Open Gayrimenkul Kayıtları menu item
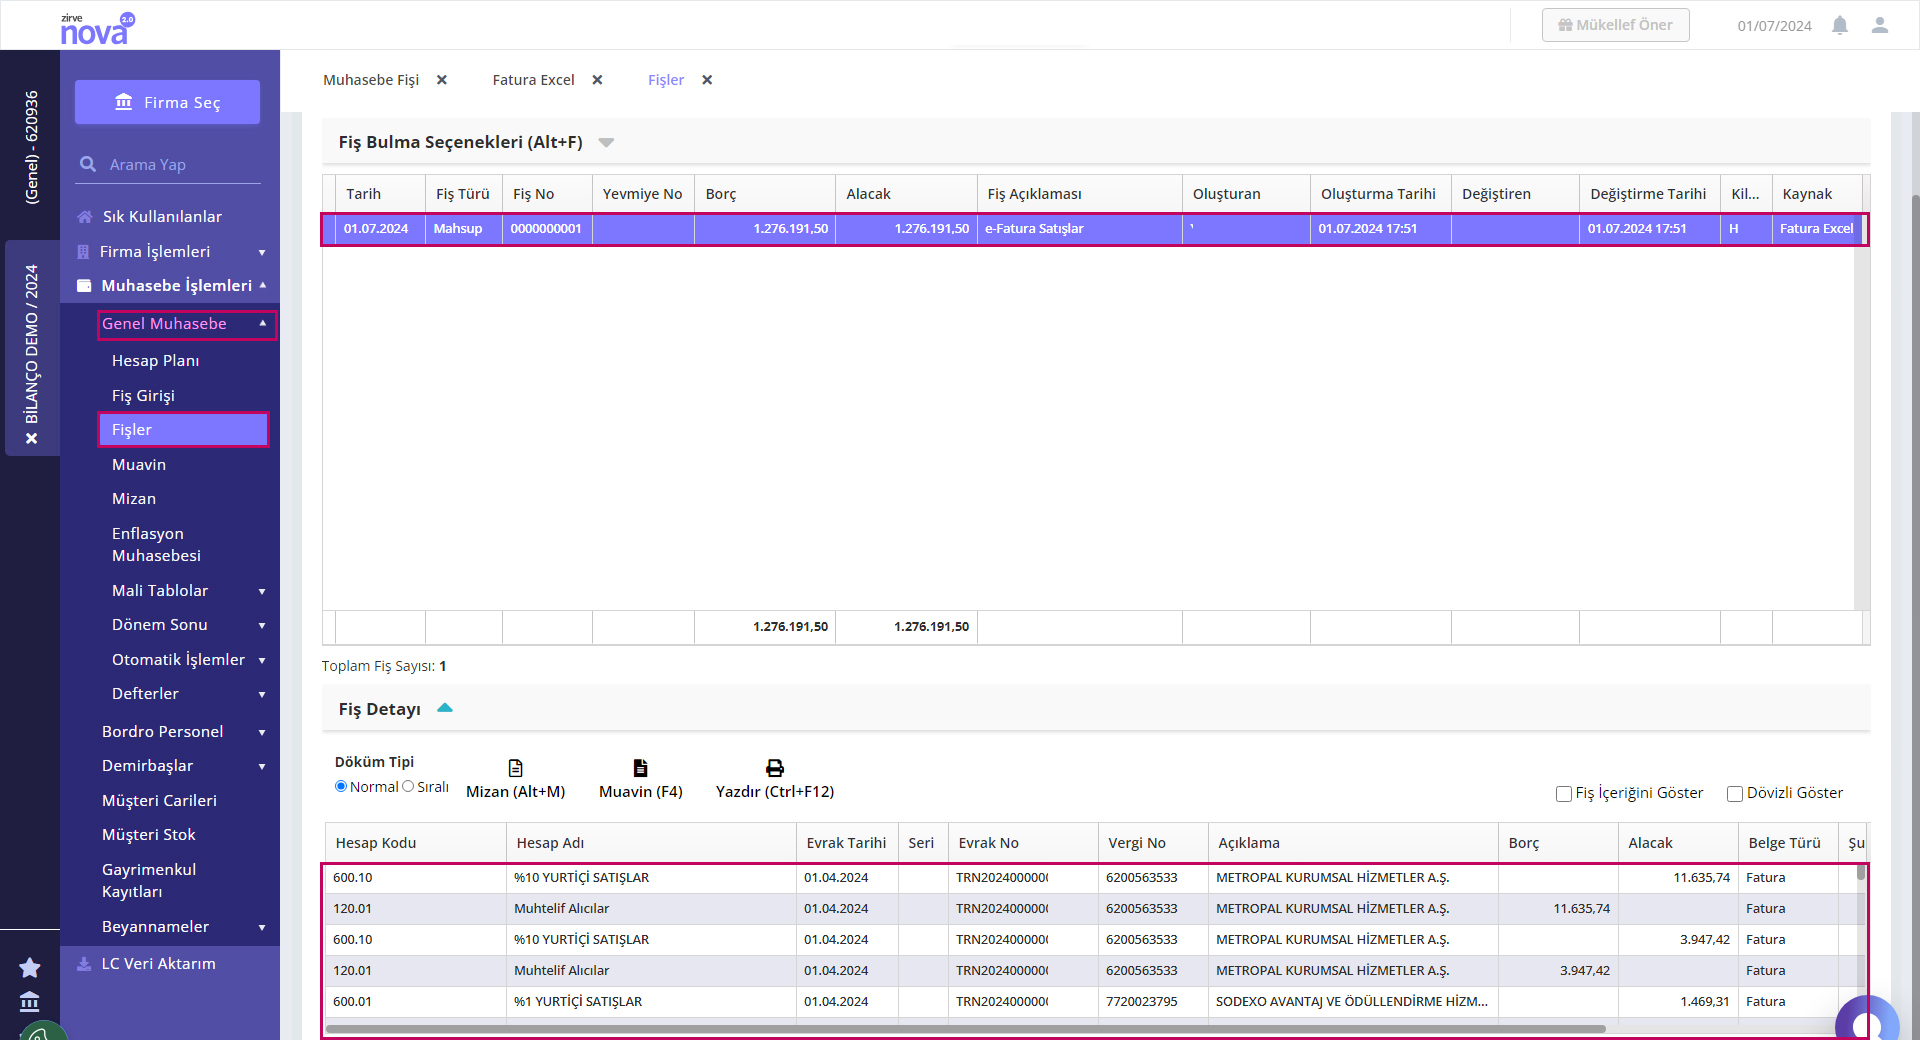The width and height of the screenshot is (1920, 1040). coord(149,881)
